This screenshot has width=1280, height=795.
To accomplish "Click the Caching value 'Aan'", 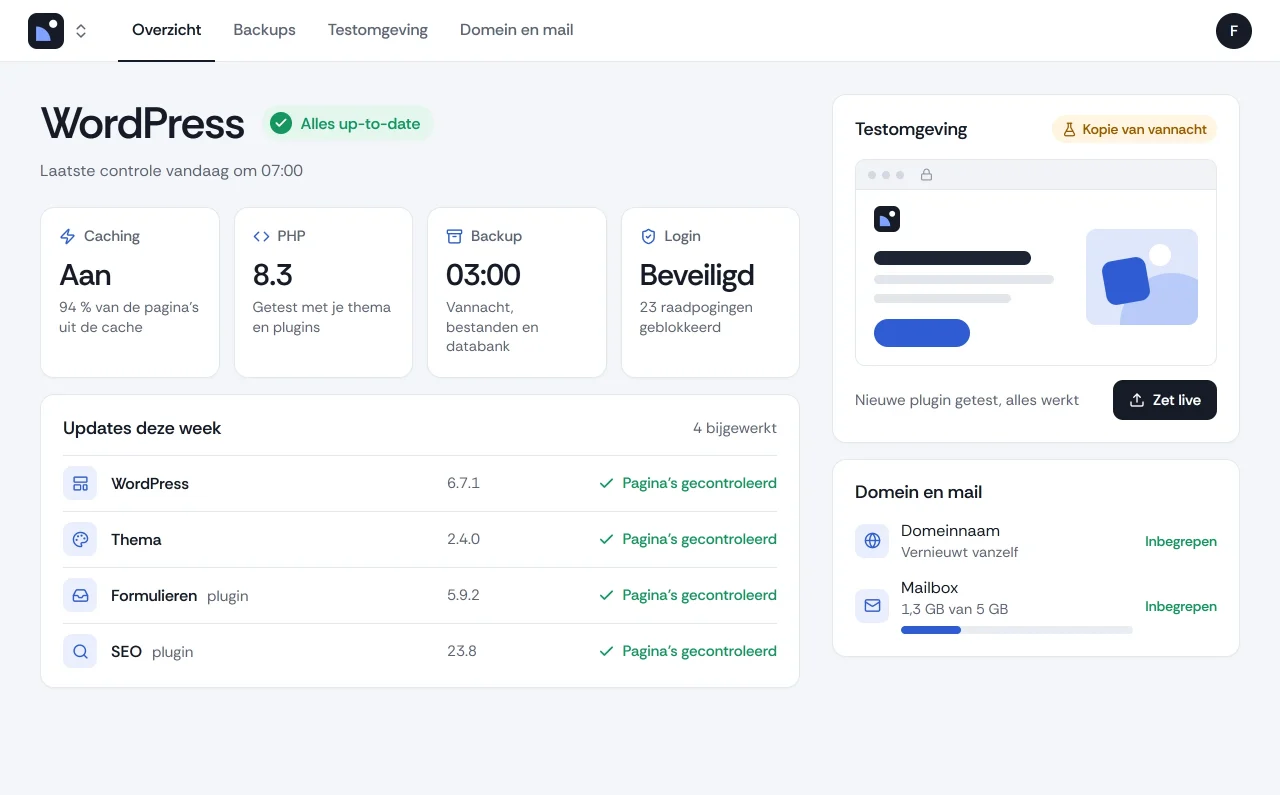I will (85, 275).
